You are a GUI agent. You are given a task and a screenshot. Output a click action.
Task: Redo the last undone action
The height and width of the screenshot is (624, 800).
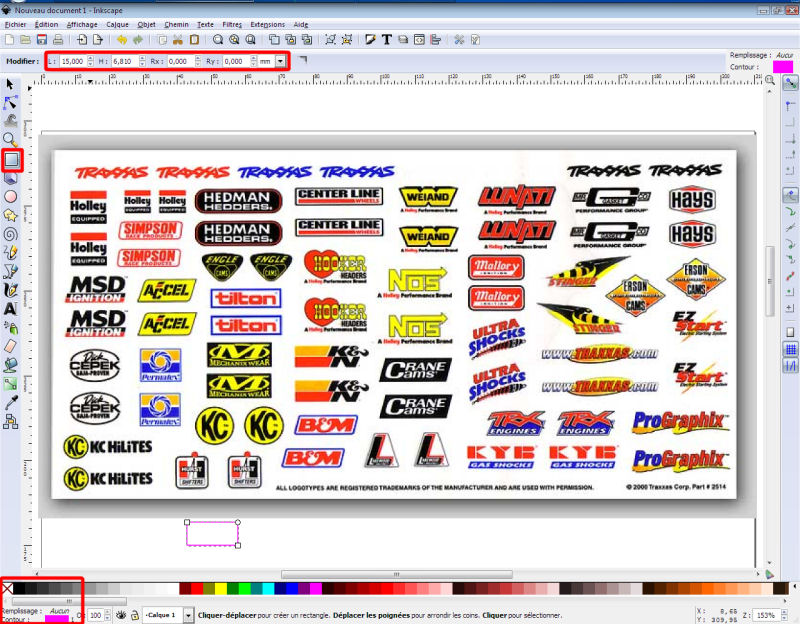click(x=138, y=39)
